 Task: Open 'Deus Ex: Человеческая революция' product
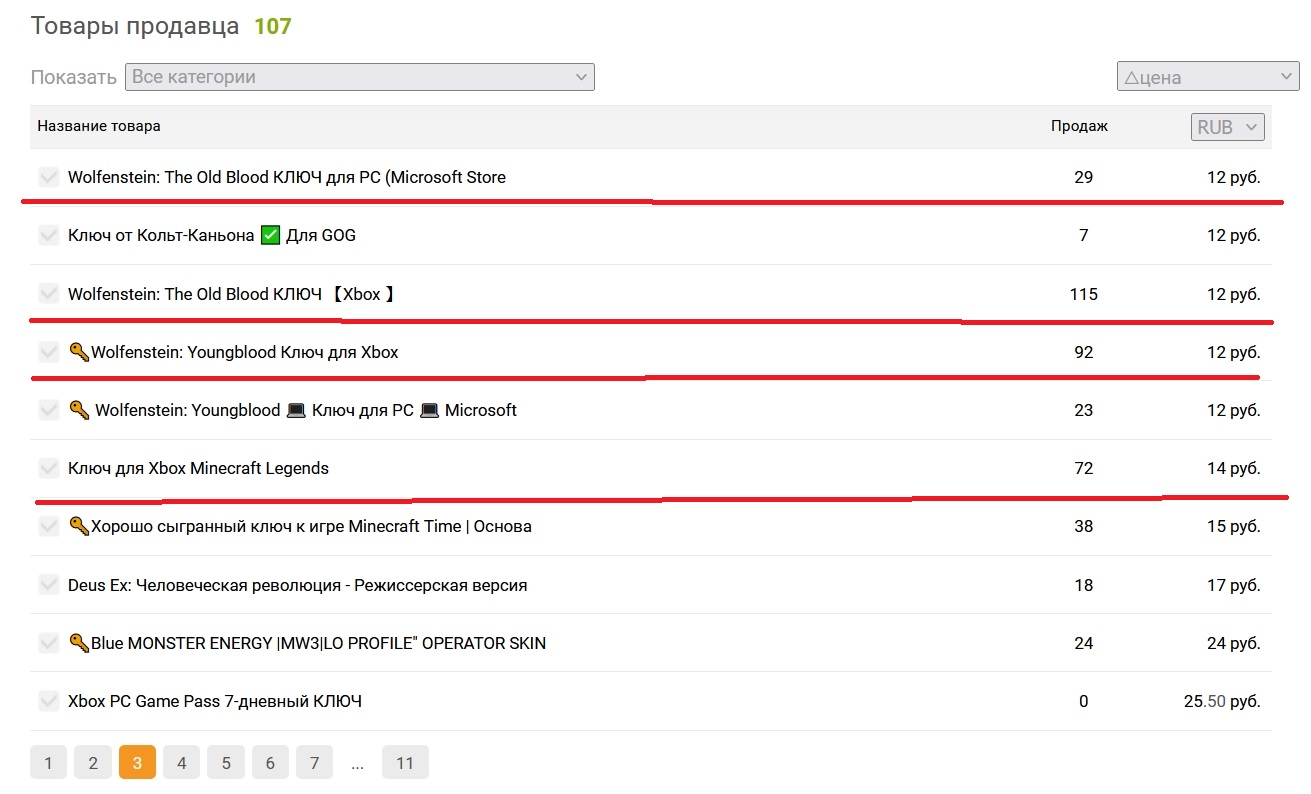(297, 585)
